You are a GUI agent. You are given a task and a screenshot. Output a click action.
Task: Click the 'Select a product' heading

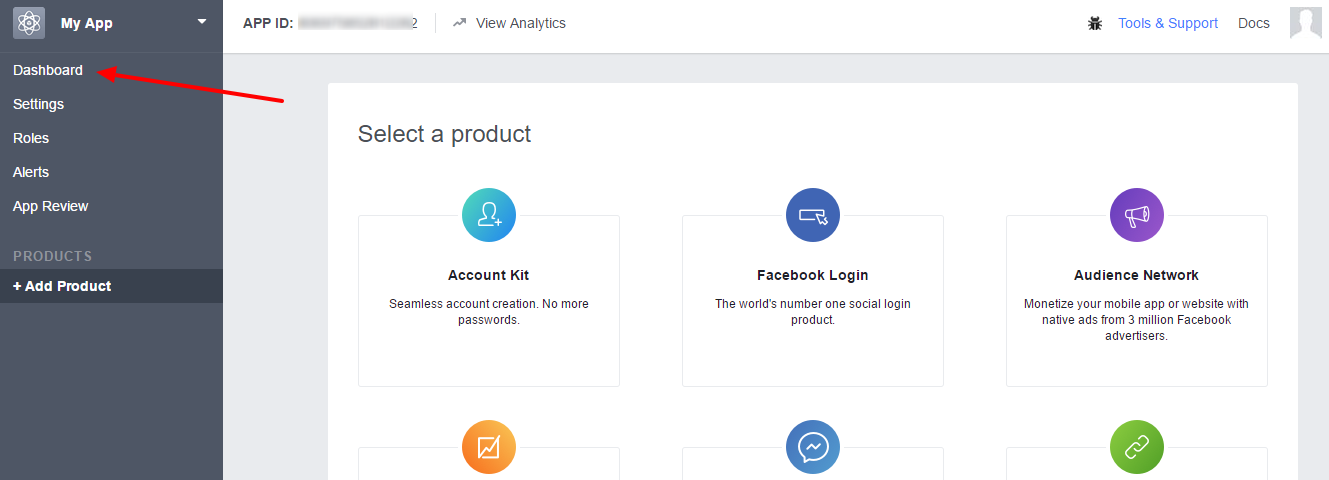[445, 134]
